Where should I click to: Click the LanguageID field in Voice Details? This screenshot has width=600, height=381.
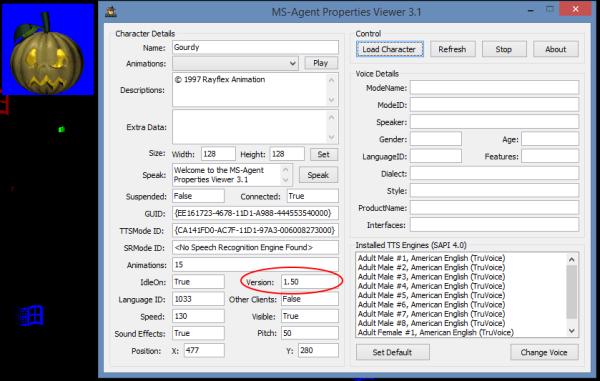[436, 156]
